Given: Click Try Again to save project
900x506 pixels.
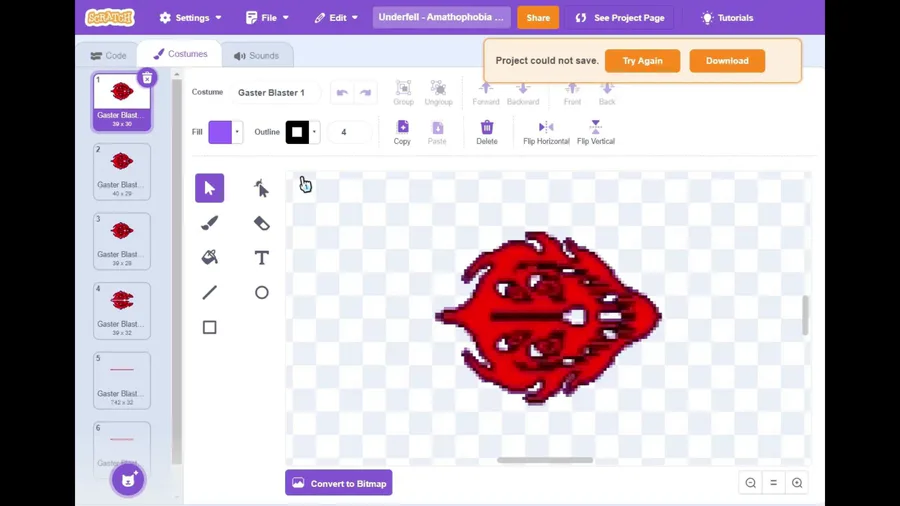Looking at the screenshot, I should 642,61.
